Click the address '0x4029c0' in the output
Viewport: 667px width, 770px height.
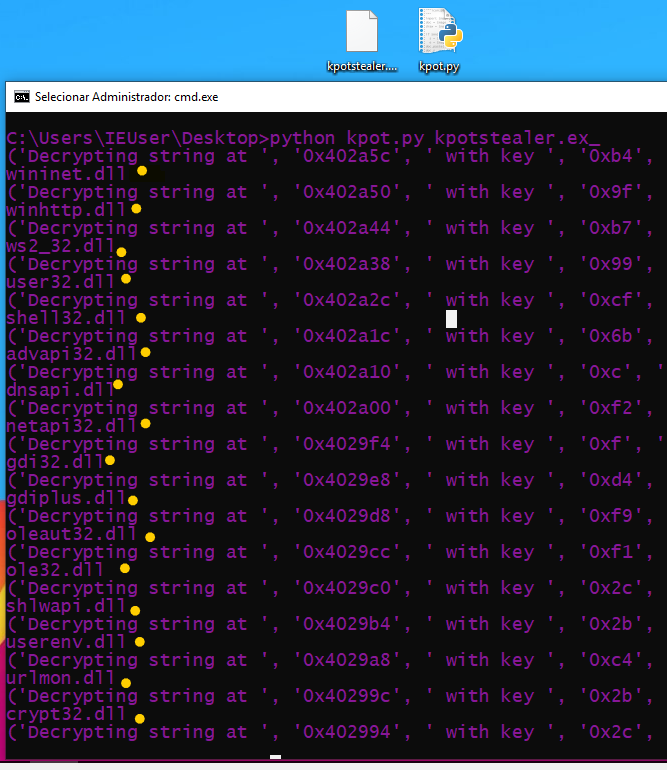(x=347, y=588)
